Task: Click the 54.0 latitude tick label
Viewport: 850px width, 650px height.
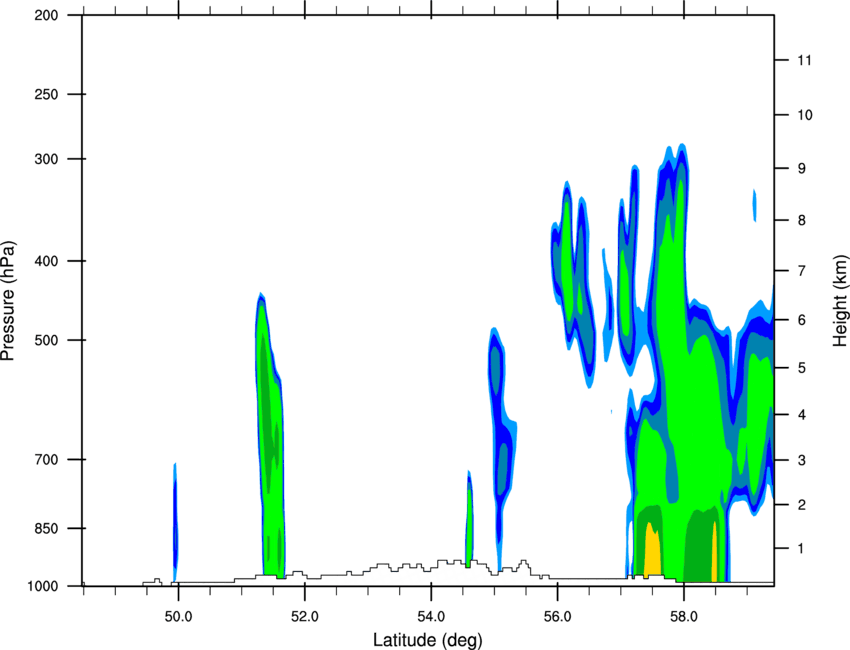Action: (x=431, y=616)
